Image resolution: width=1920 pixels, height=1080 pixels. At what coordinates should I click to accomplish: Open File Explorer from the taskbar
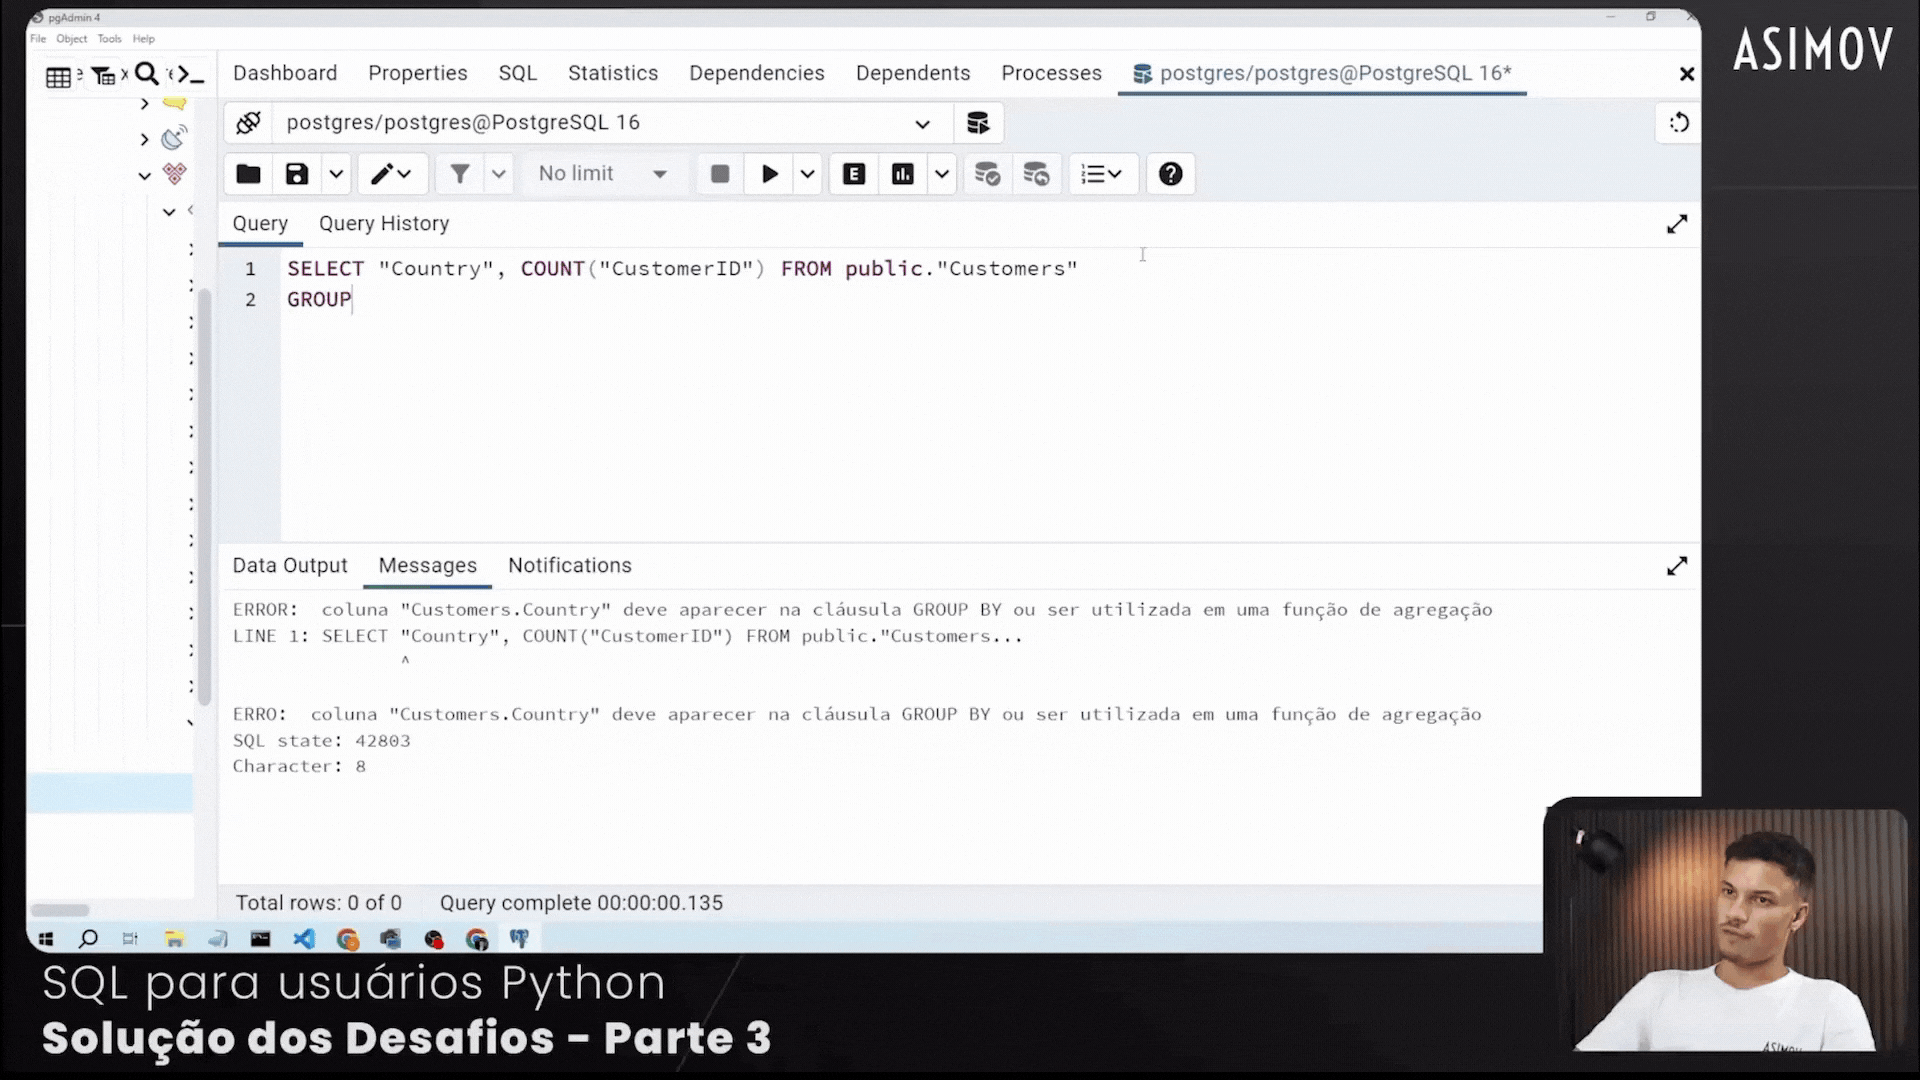[x=175, y=939]
